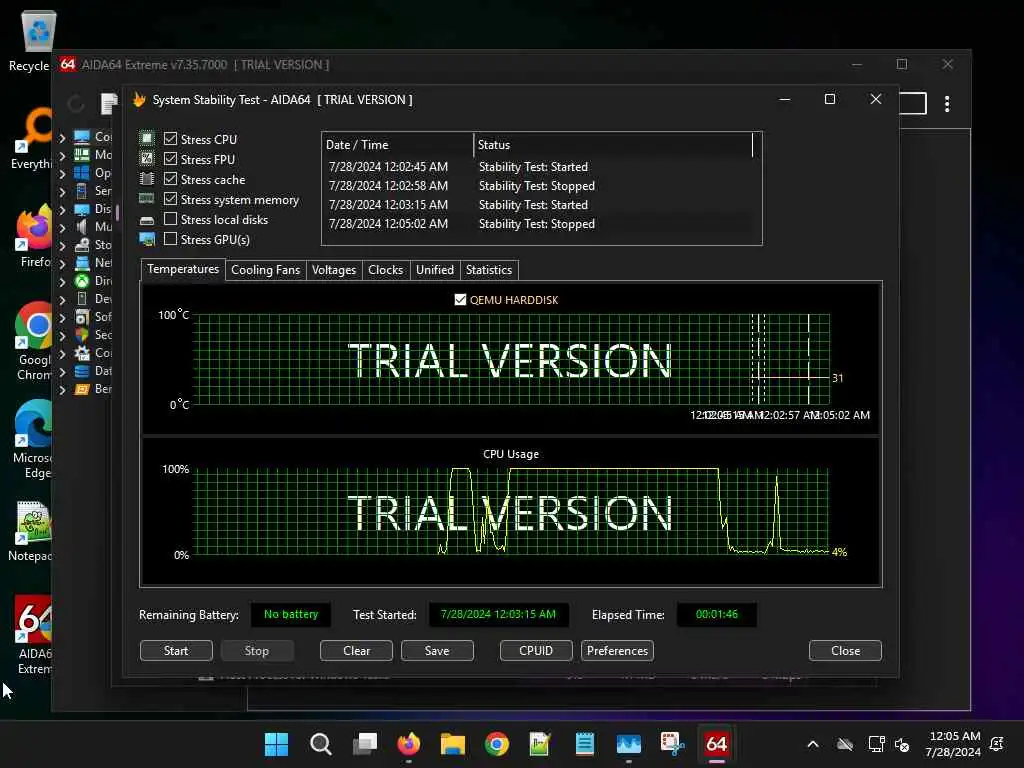Click the AIDA64 logo in main window title bar
The height and width of the screenshot is (768, 1024).
[x=68, y=64]
